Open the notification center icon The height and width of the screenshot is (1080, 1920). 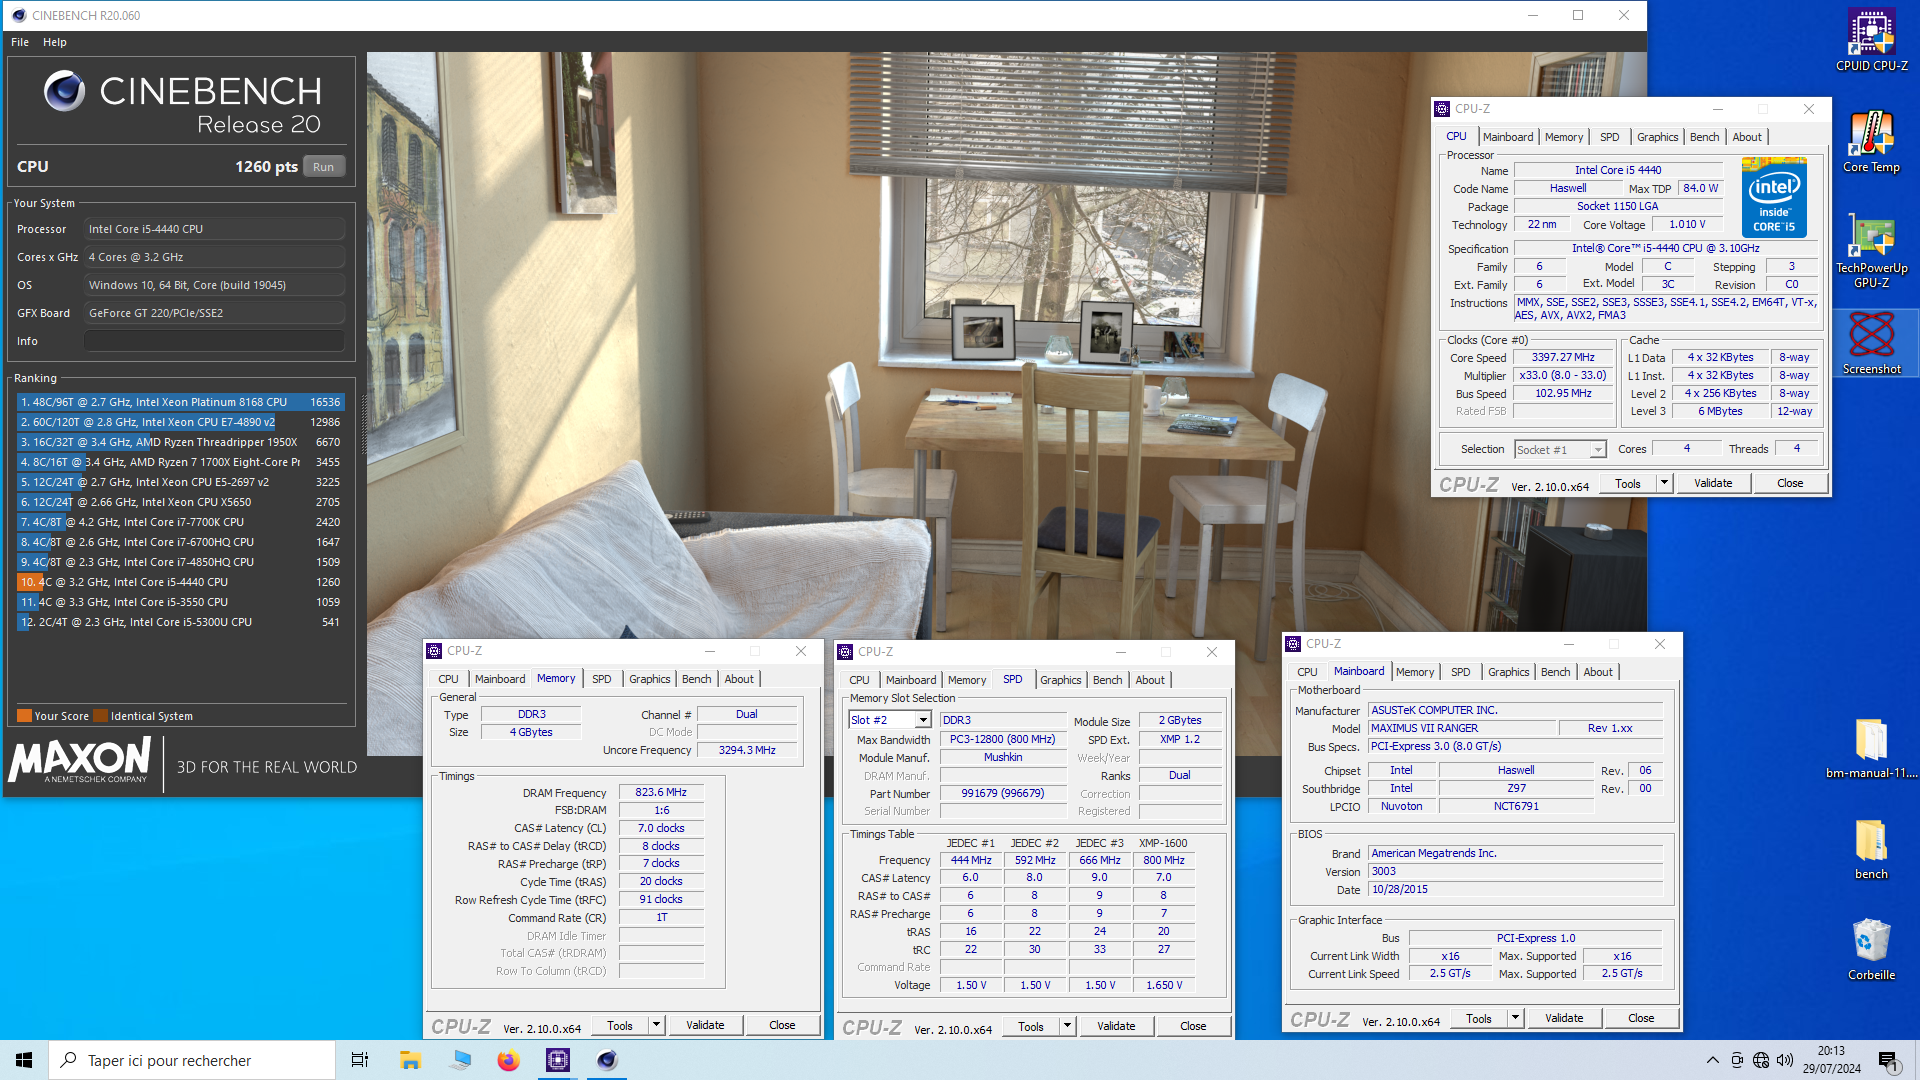tap(1889, 1060)
